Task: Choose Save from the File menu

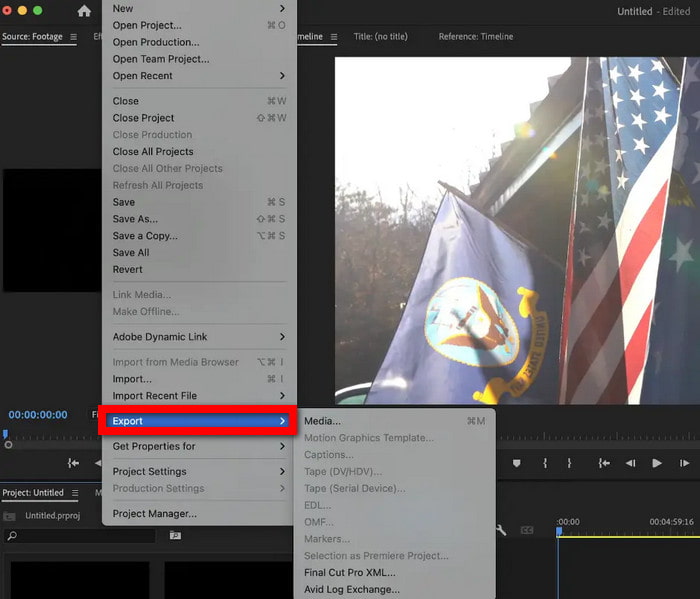Action: coord(199,202)
